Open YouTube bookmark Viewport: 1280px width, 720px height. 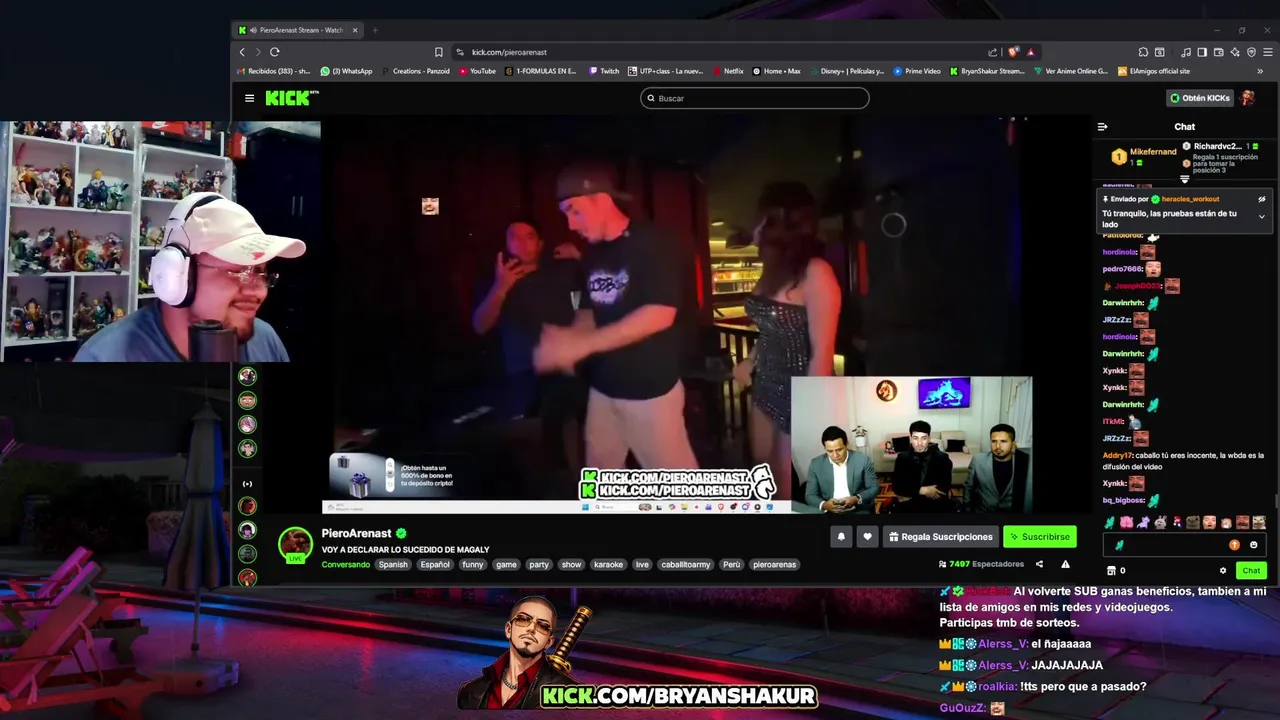(476, 71)
